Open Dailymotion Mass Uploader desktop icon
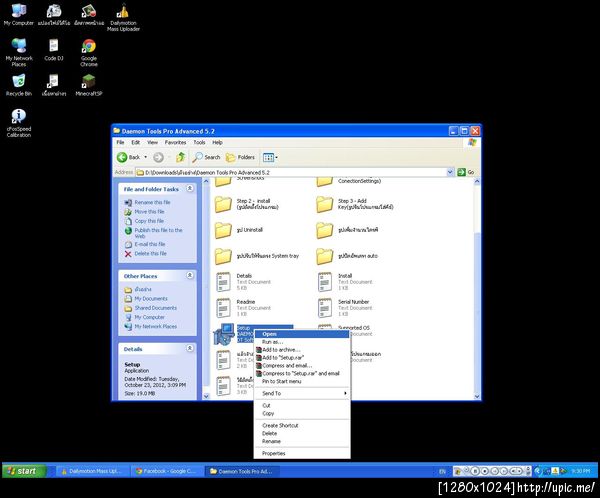 (123, 17)
